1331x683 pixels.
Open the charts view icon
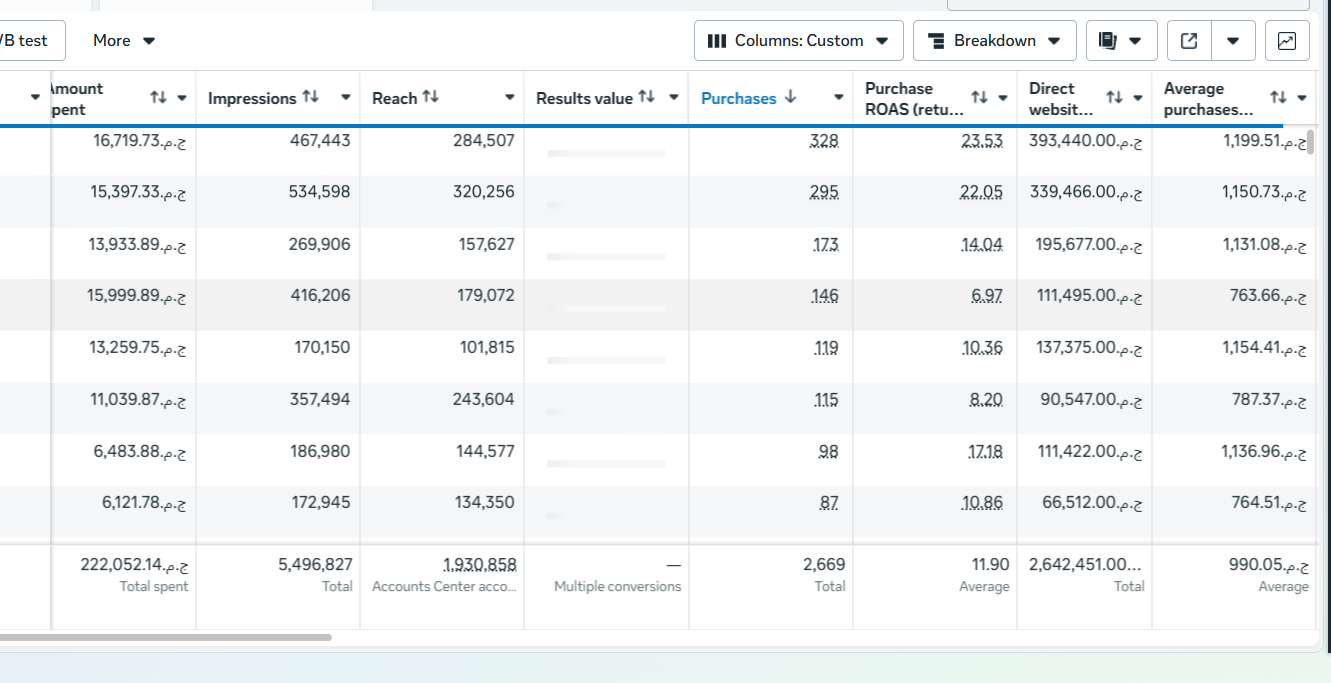pos(1287,41)
